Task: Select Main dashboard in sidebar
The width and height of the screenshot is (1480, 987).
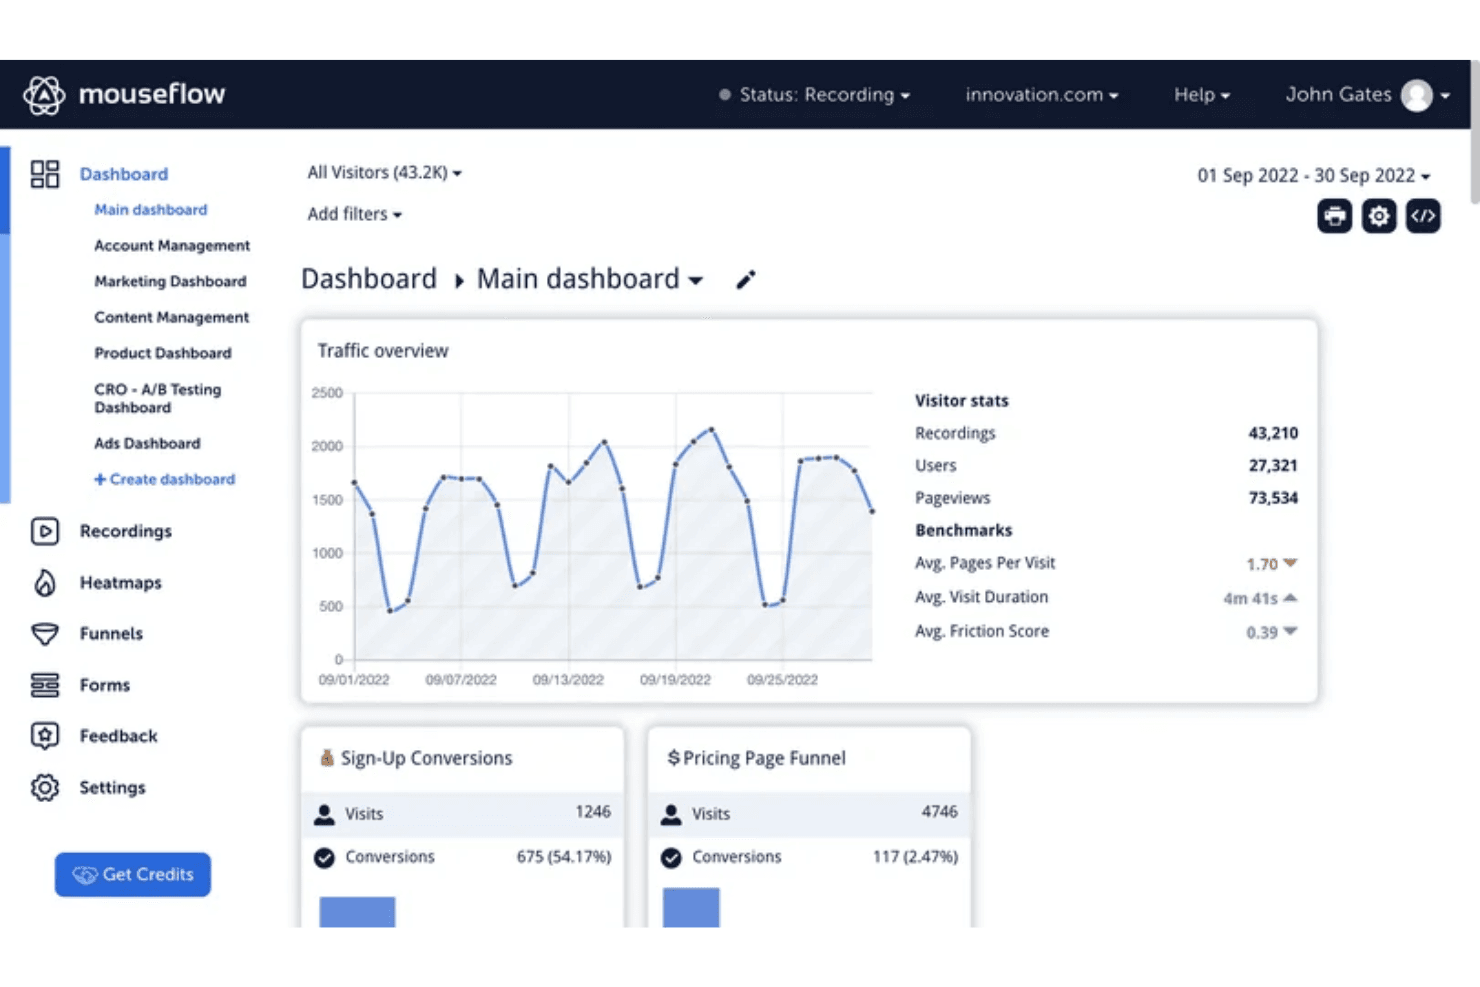Action: 151,210
